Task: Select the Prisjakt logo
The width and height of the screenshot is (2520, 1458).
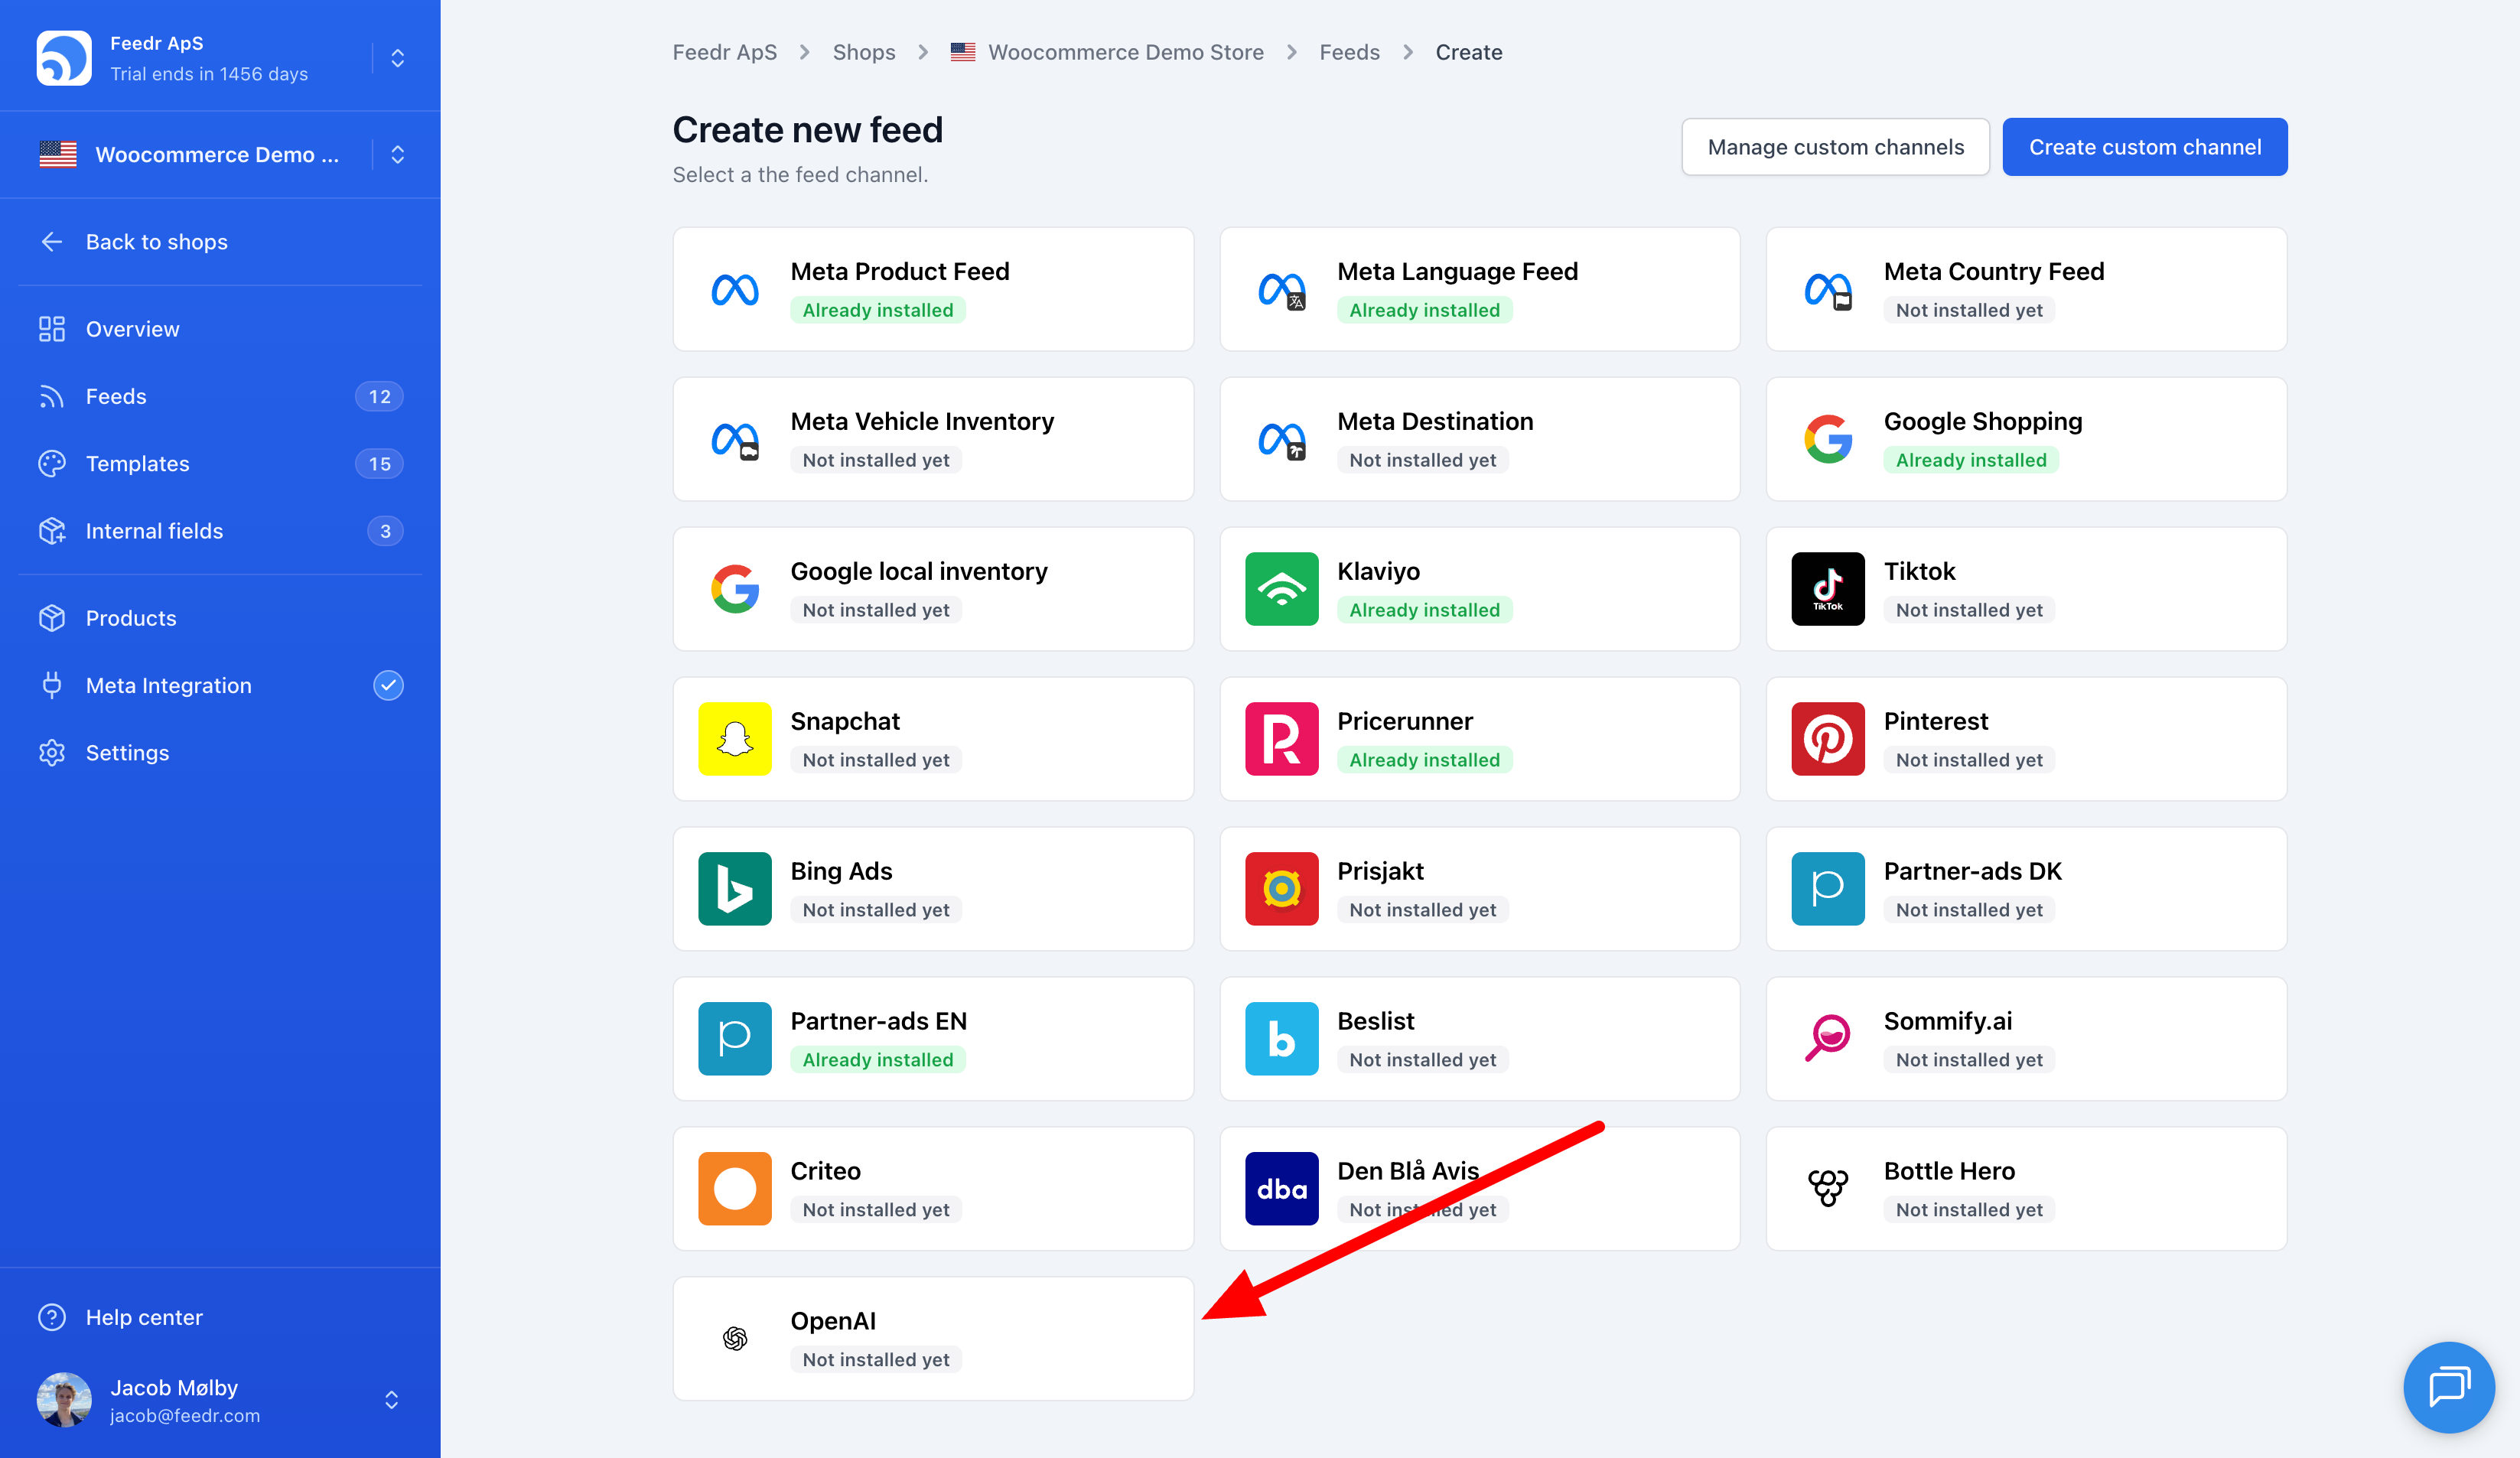Action: pos(1281,889)
